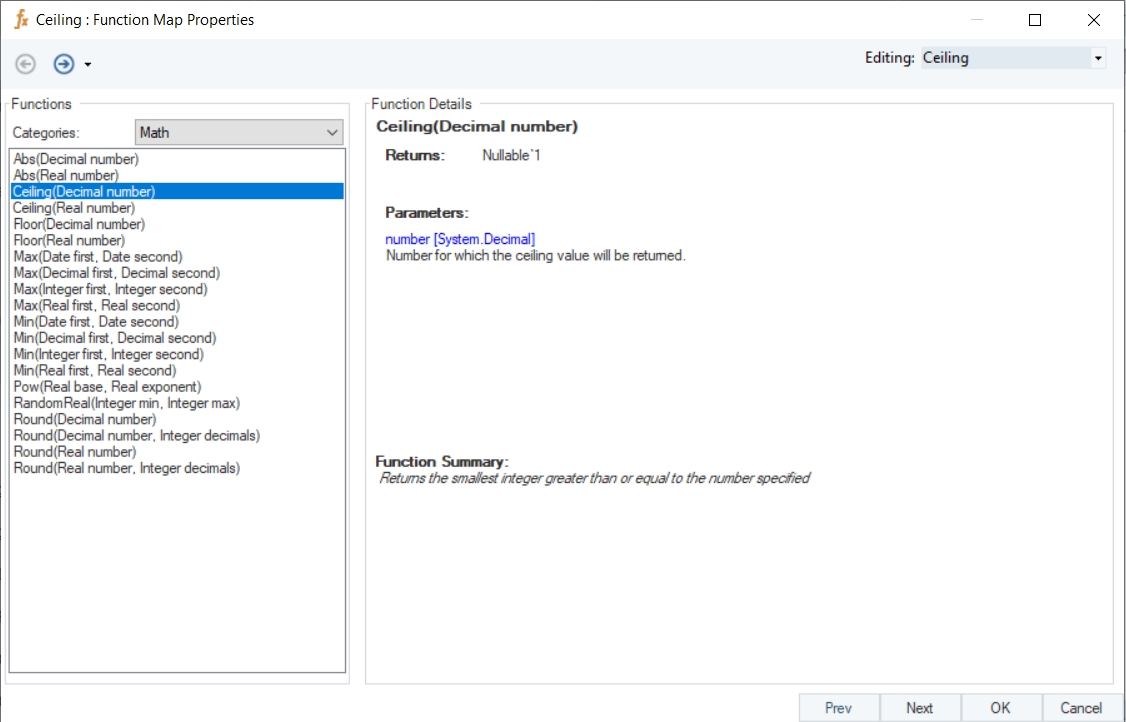The image size is (1126, 722).
Task: Click the back navigation arrow icon
Action: [26, 64]
